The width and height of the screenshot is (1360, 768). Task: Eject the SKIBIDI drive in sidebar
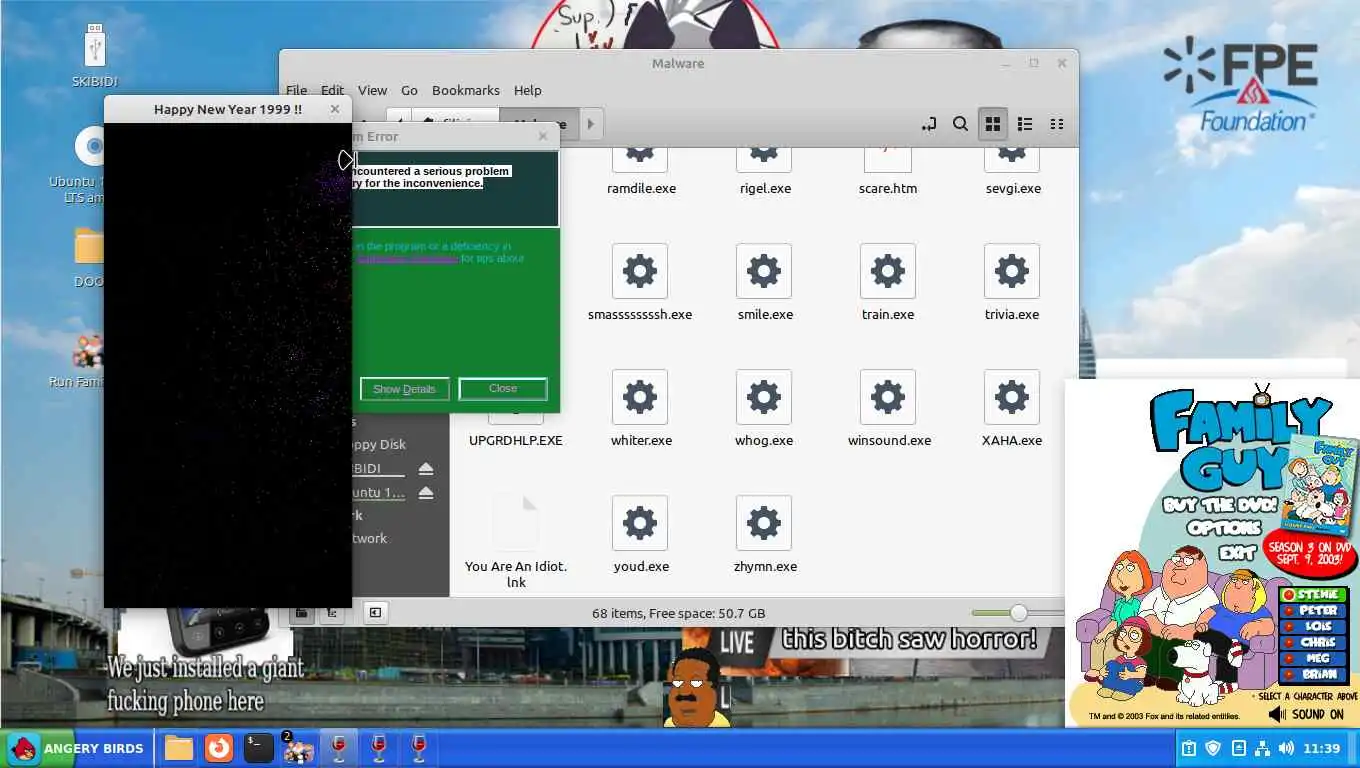426,469
